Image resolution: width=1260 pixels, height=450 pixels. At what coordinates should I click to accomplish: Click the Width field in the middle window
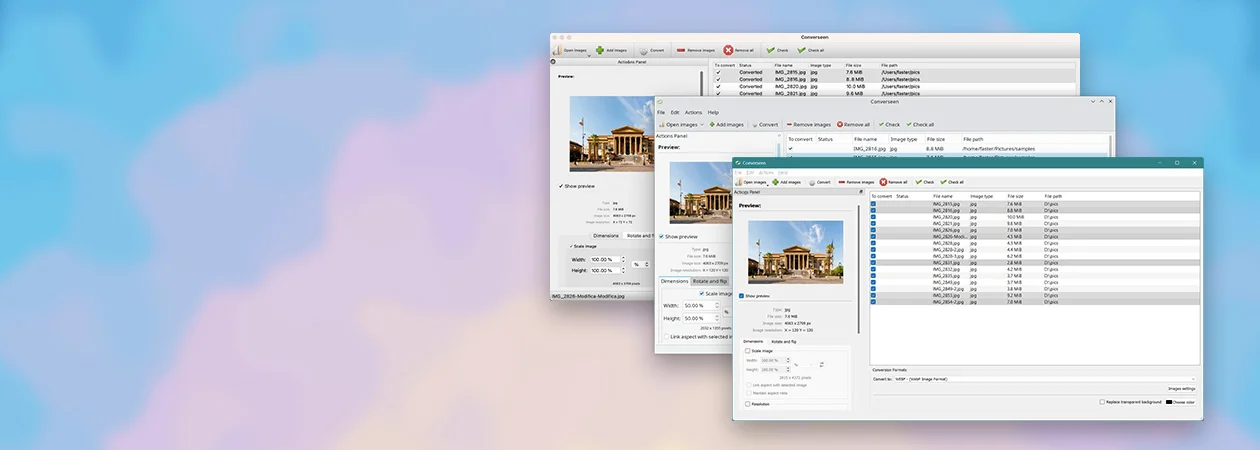tap(698, 306)
